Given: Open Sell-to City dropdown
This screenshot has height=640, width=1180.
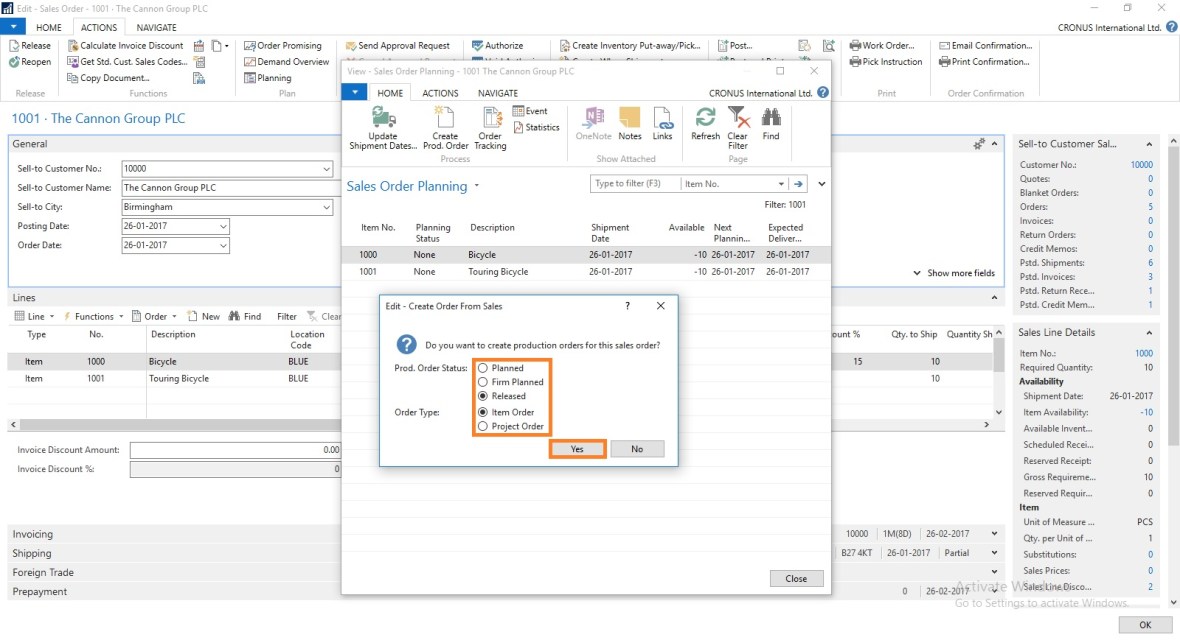Looking at the screenshot, I should click(326, 207).
